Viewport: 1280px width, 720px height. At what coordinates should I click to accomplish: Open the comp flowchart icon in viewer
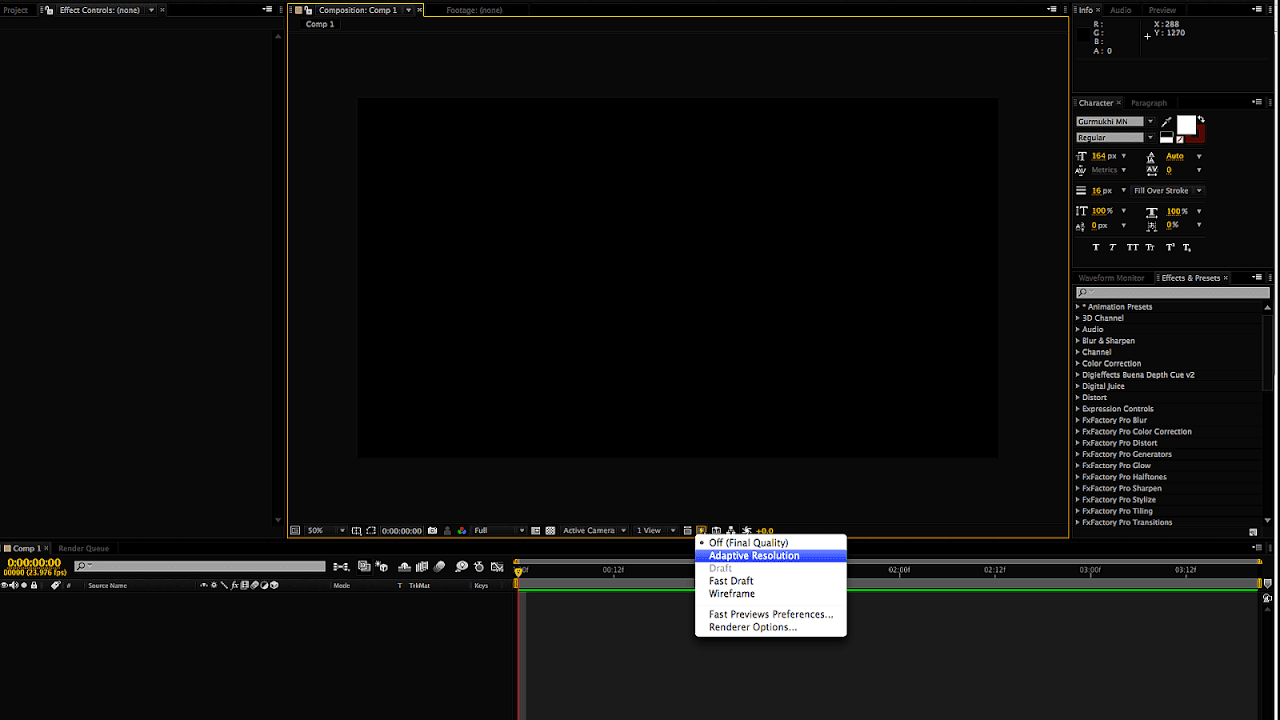pyautogui.click(x=731, y=530)
